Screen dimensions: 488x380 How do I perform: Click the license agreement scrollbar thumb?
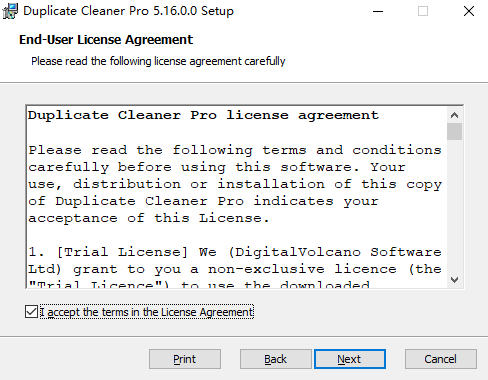pyautogui.click(x=454, y=132)
